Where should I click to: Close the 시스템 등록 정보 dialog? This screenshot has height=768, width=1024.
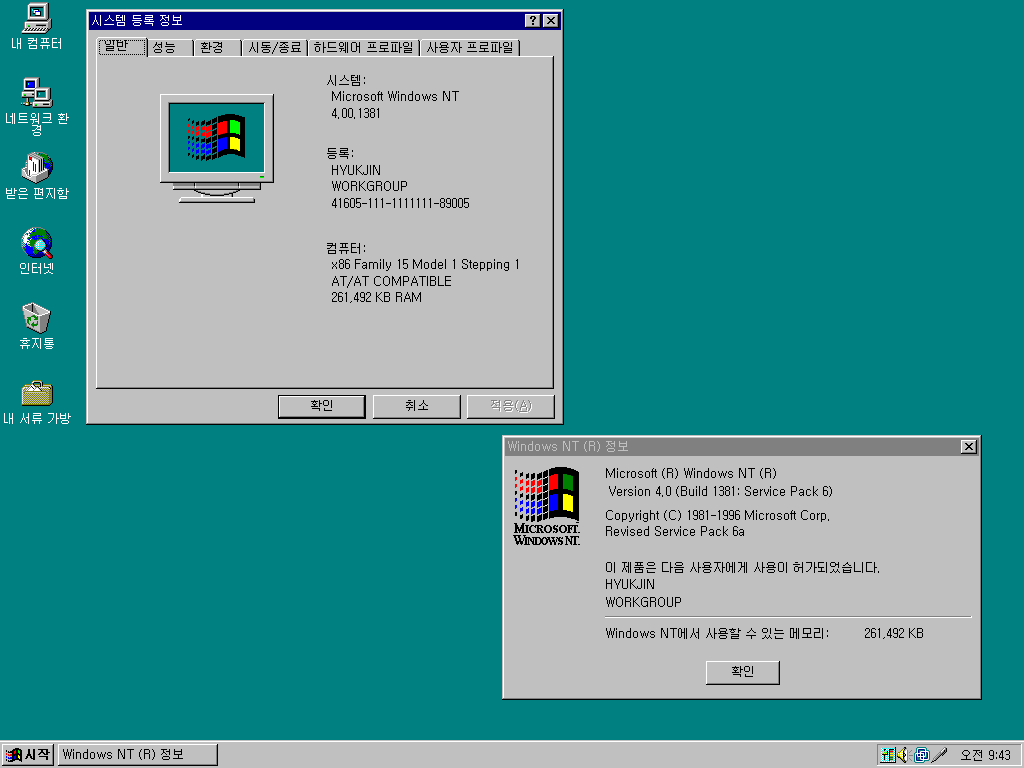(551, 20)
